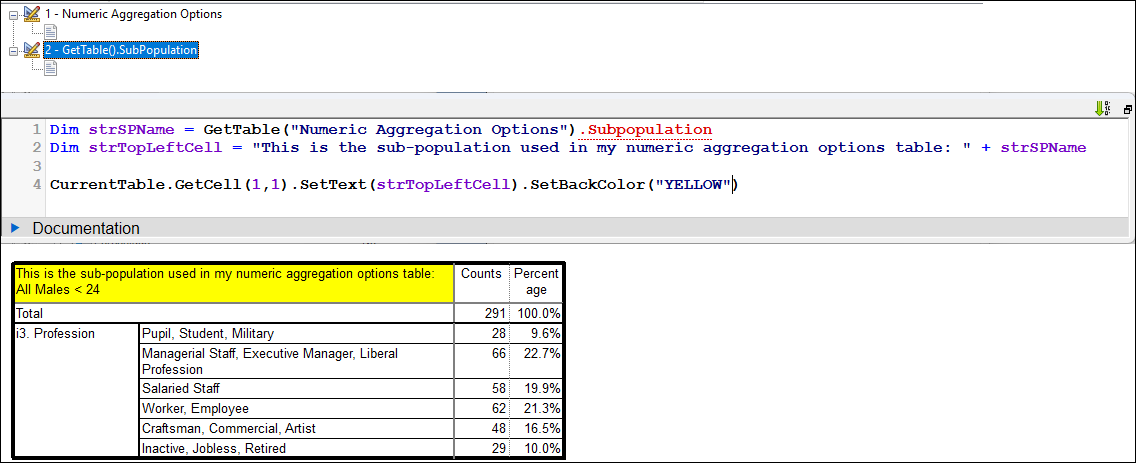
Task: Collapse the 2 - GetTable().SubPopulation node
Action: click(x=13, y=51)
